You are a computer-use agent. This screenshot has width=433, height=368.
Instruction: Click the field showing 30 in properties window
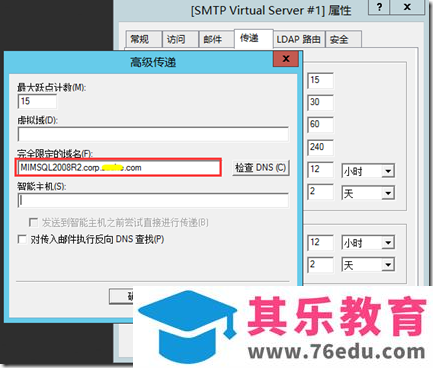click(320, 102)
